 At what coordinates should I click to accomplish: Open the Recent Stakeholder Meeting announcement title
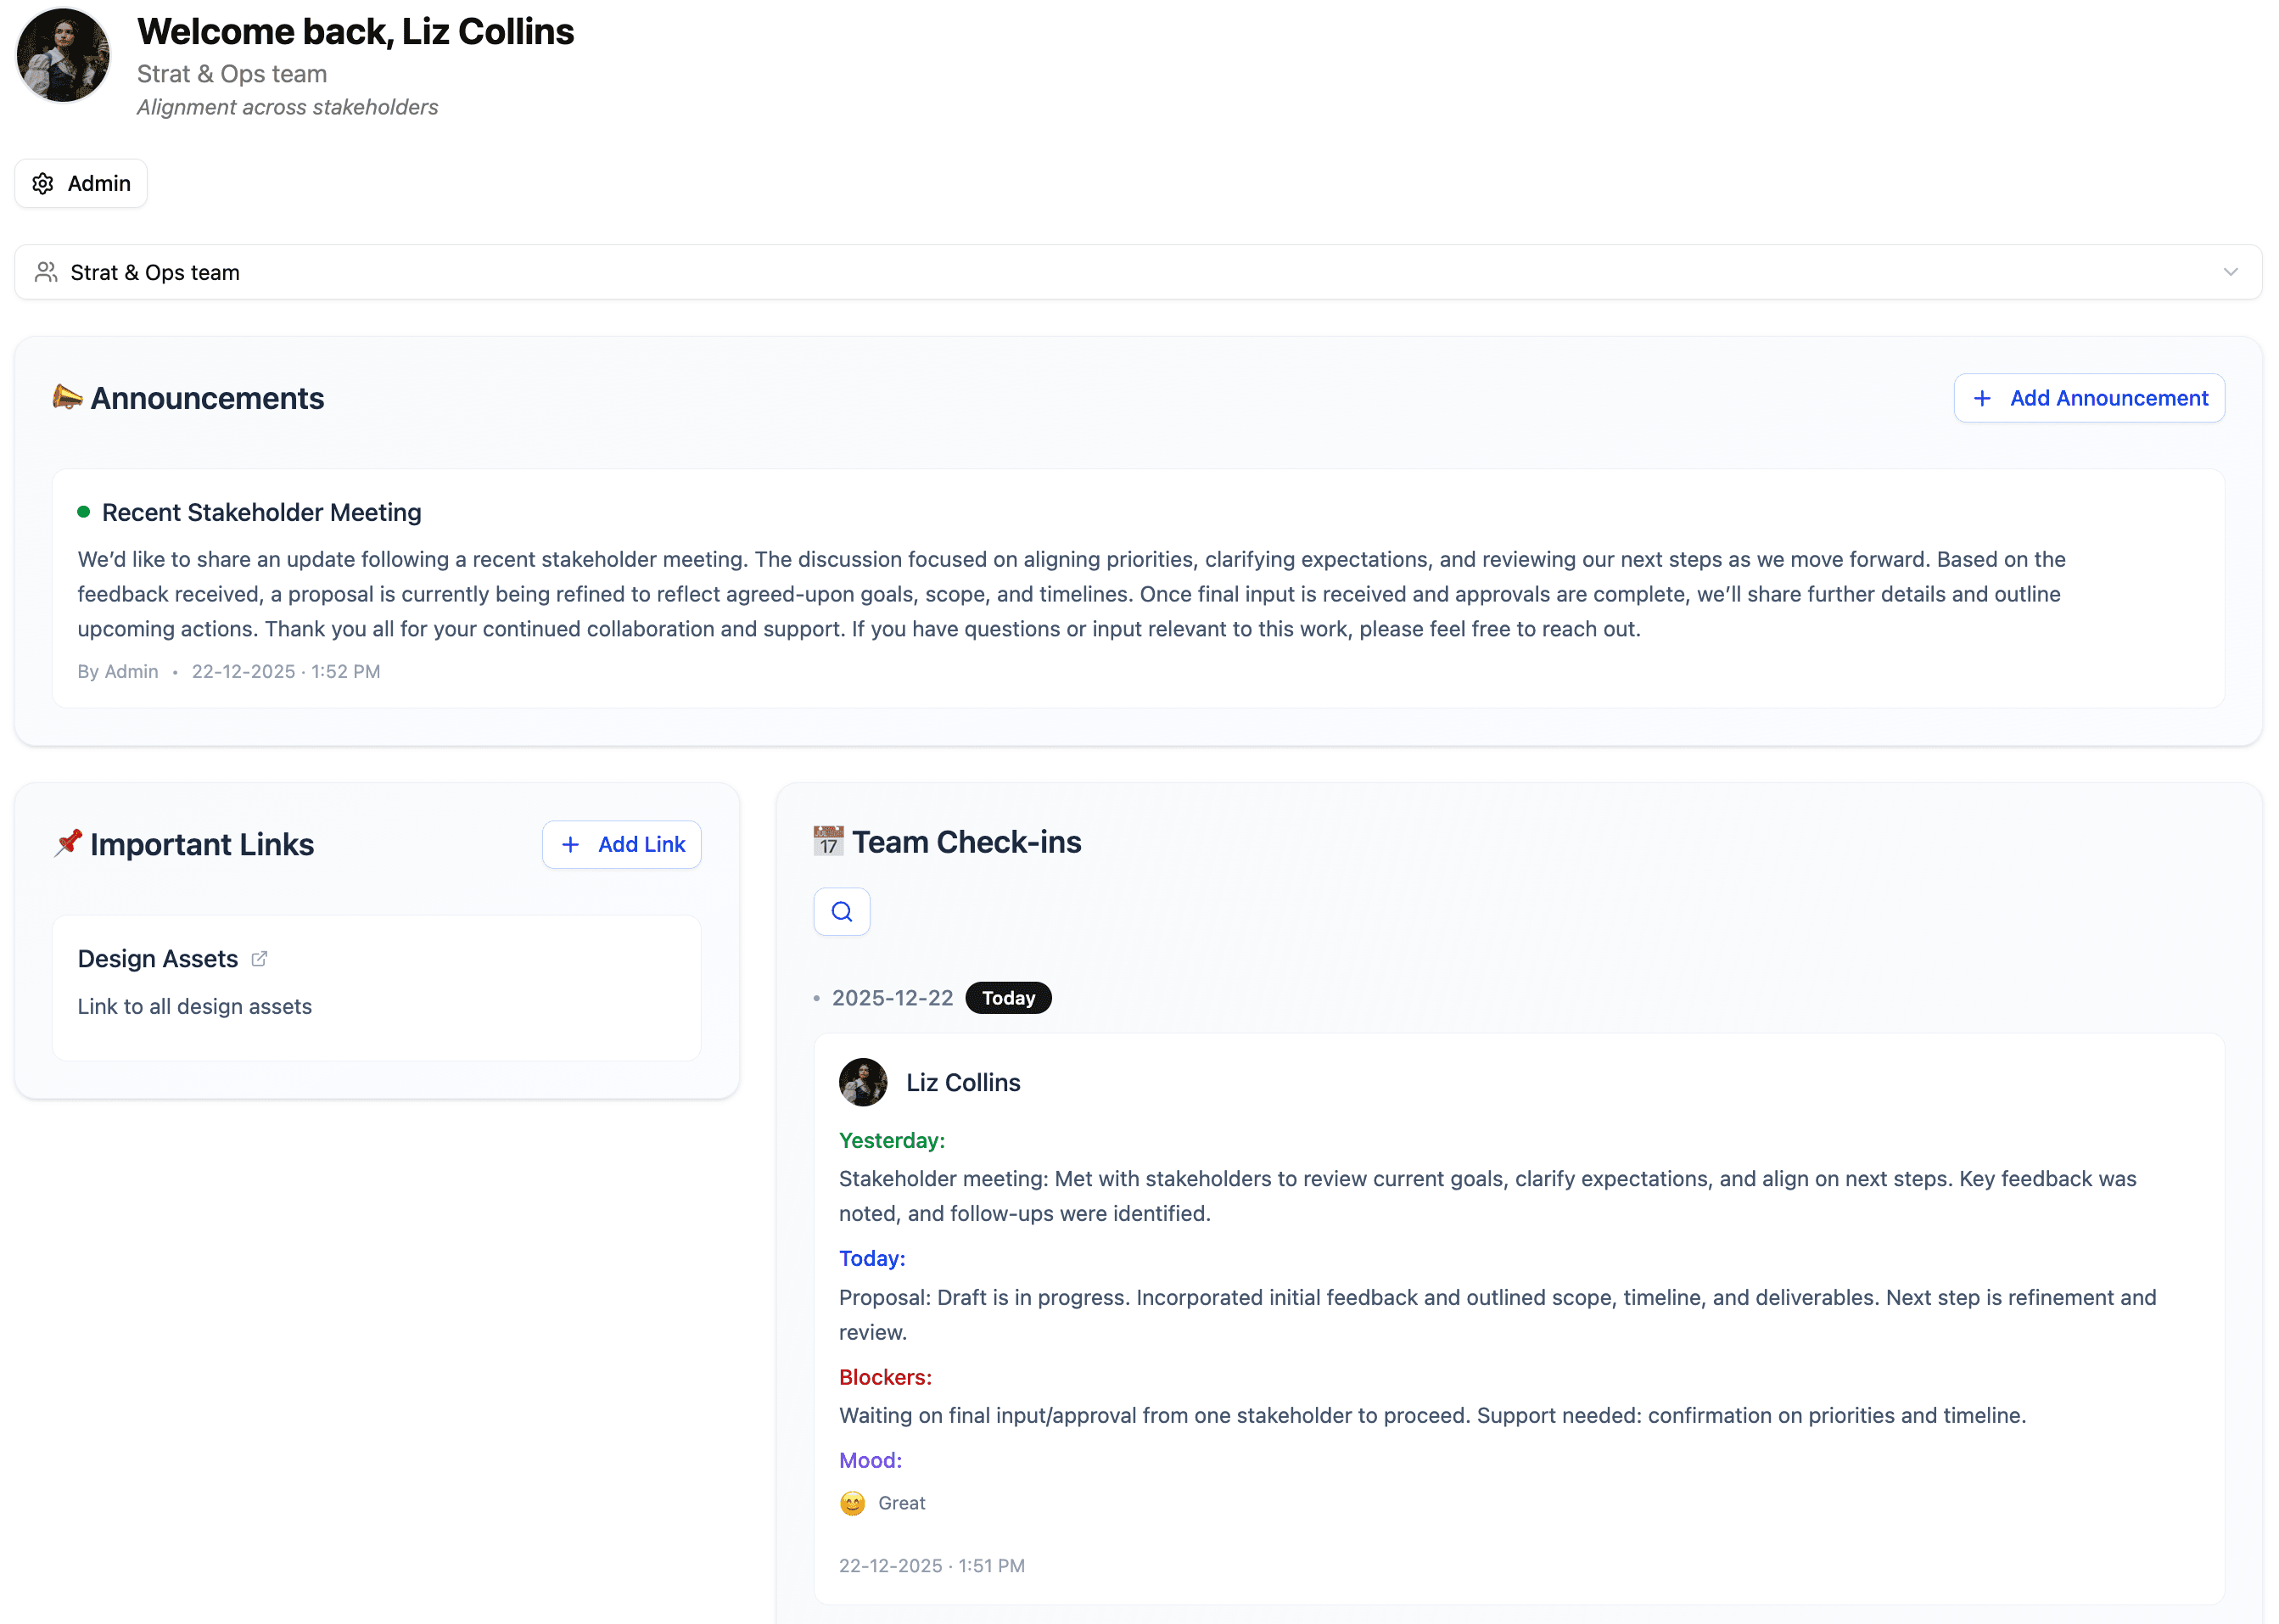pos(261,513)
